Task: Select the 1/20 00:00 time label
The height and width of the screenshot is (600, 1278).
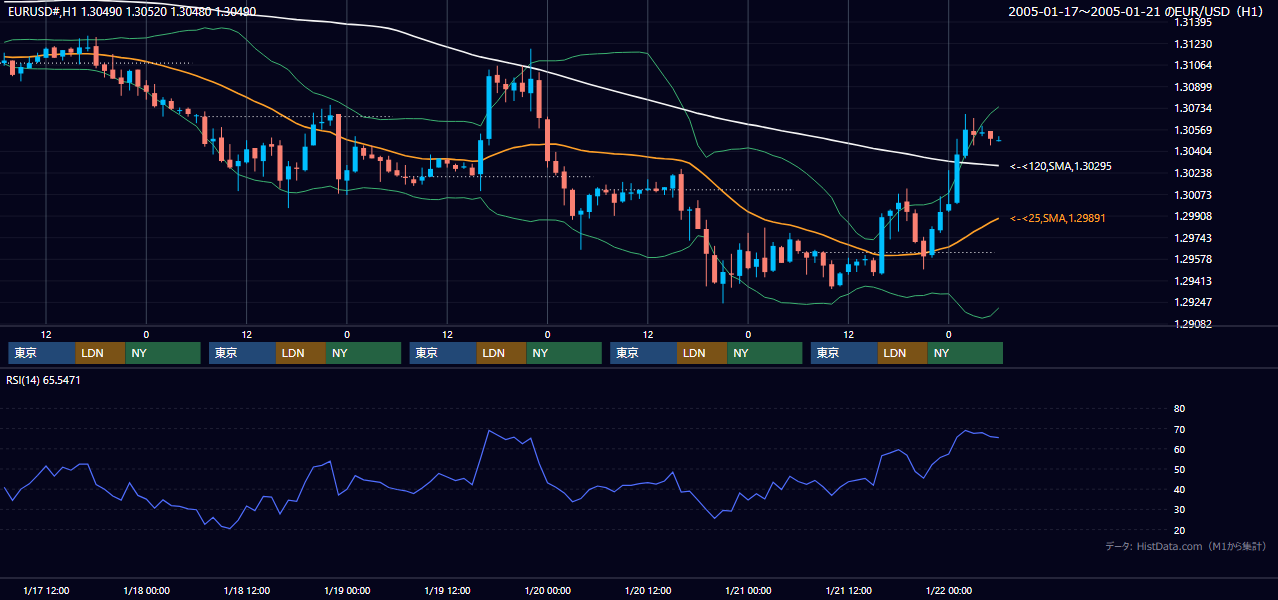Action: point(547,591)
